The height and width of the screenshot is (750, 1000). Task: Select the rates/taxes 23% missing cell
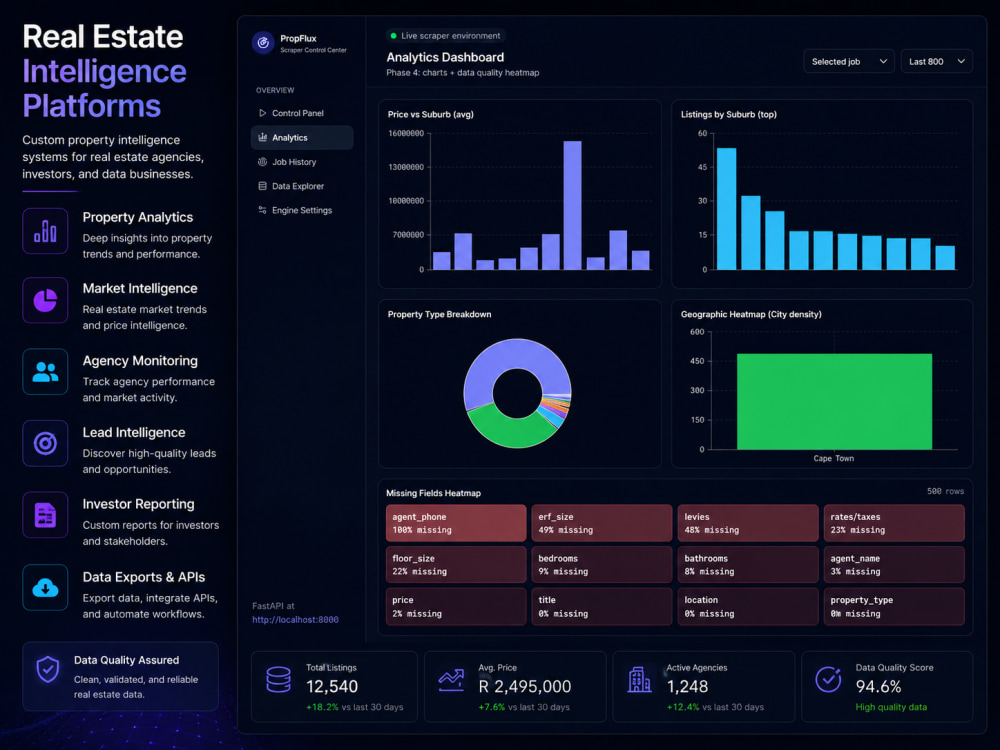click(893, 523)
